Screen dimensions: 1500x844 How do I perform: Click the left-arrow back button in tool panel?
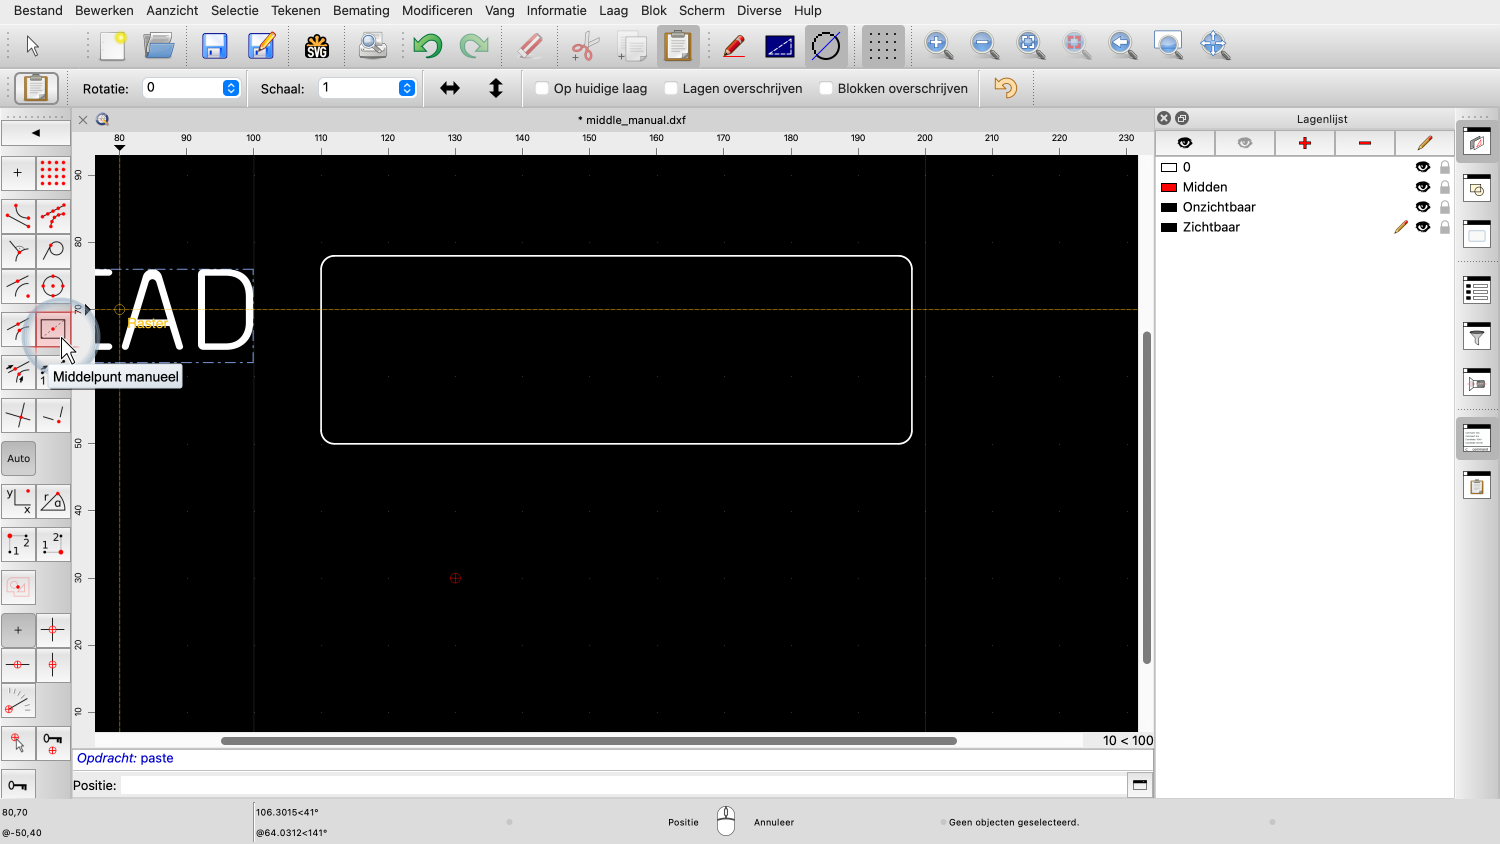[36, 132]
